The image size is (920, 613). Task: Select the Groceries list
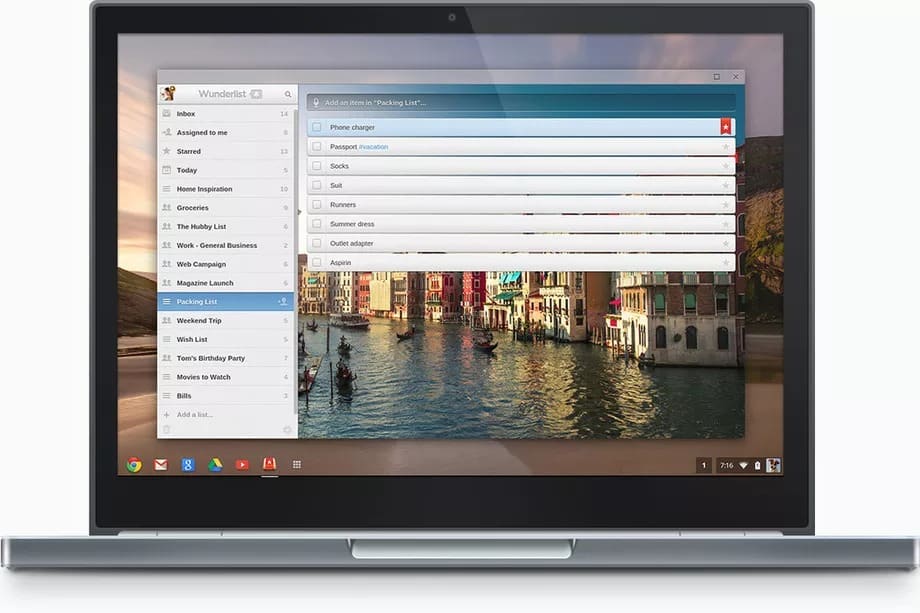225,208
